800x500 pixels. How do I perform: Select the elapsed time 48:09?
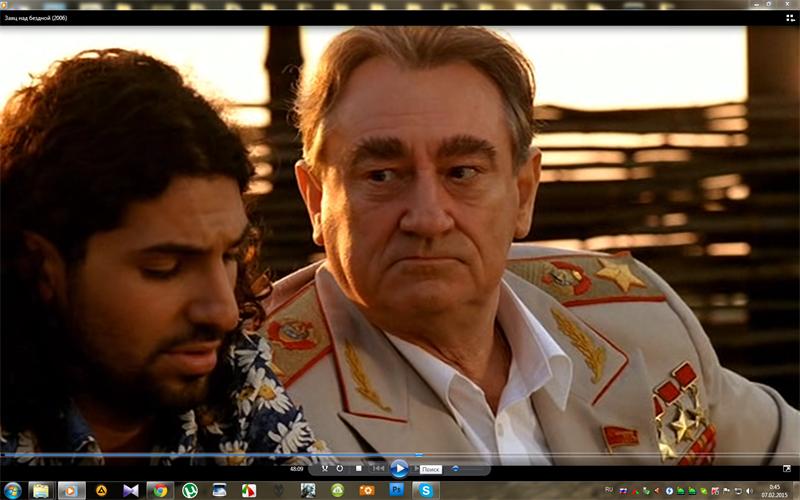296,468
